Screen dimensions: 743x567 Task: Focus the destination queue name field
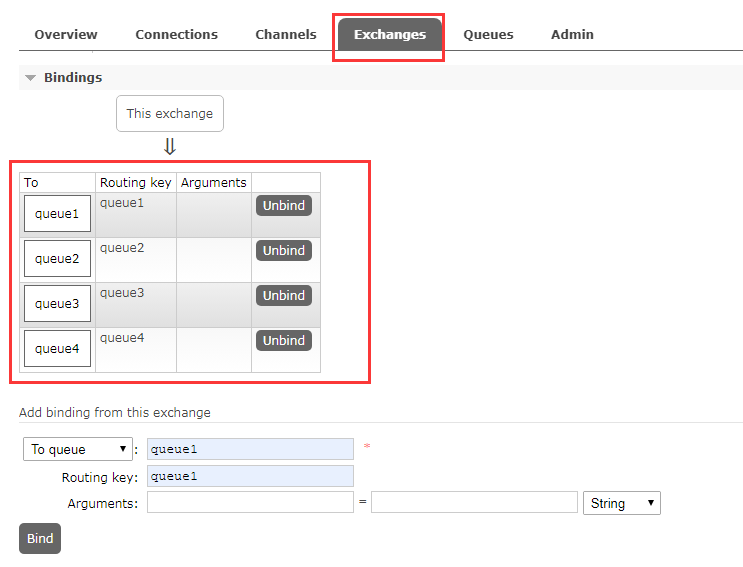click(x=250, y=449)
